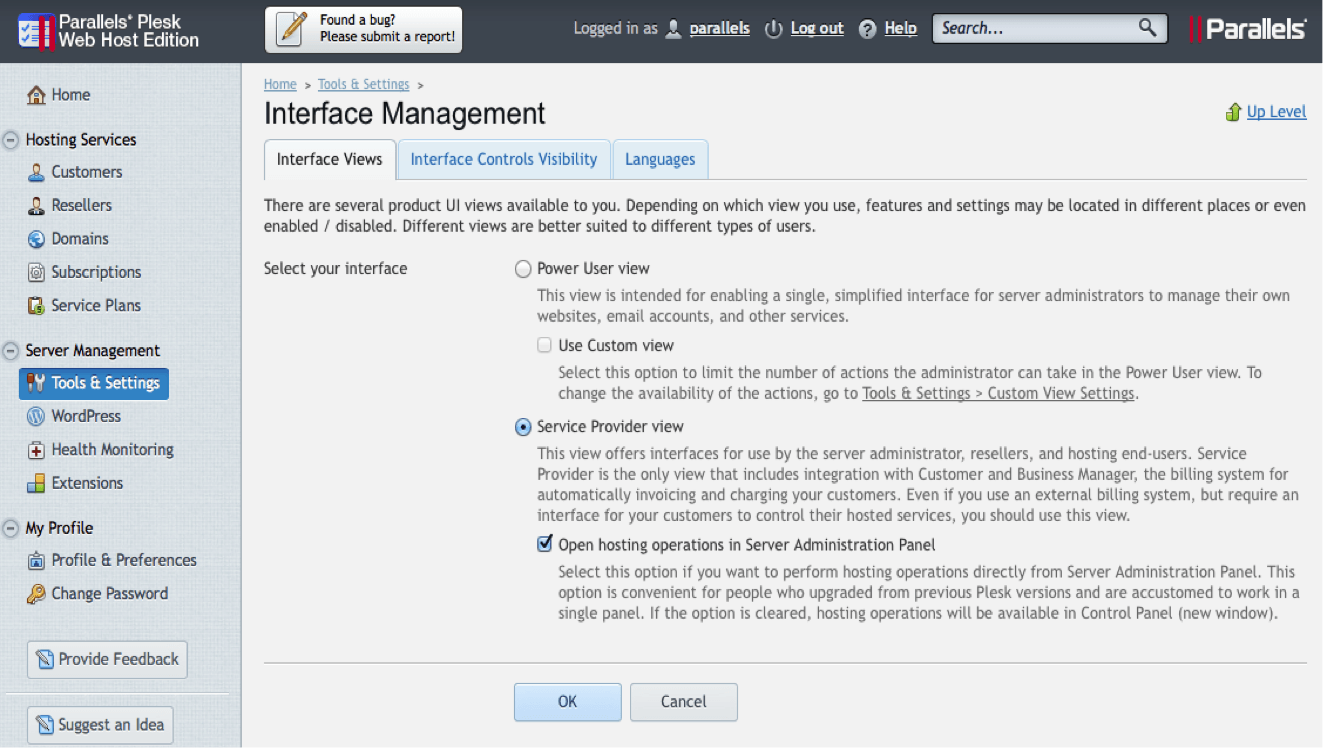This screenshot has width=1323, height=748.
Task: Uncheck Open hosting operations in Server Administration Panel
Action: pyautogui.click(x=545, y=545)
